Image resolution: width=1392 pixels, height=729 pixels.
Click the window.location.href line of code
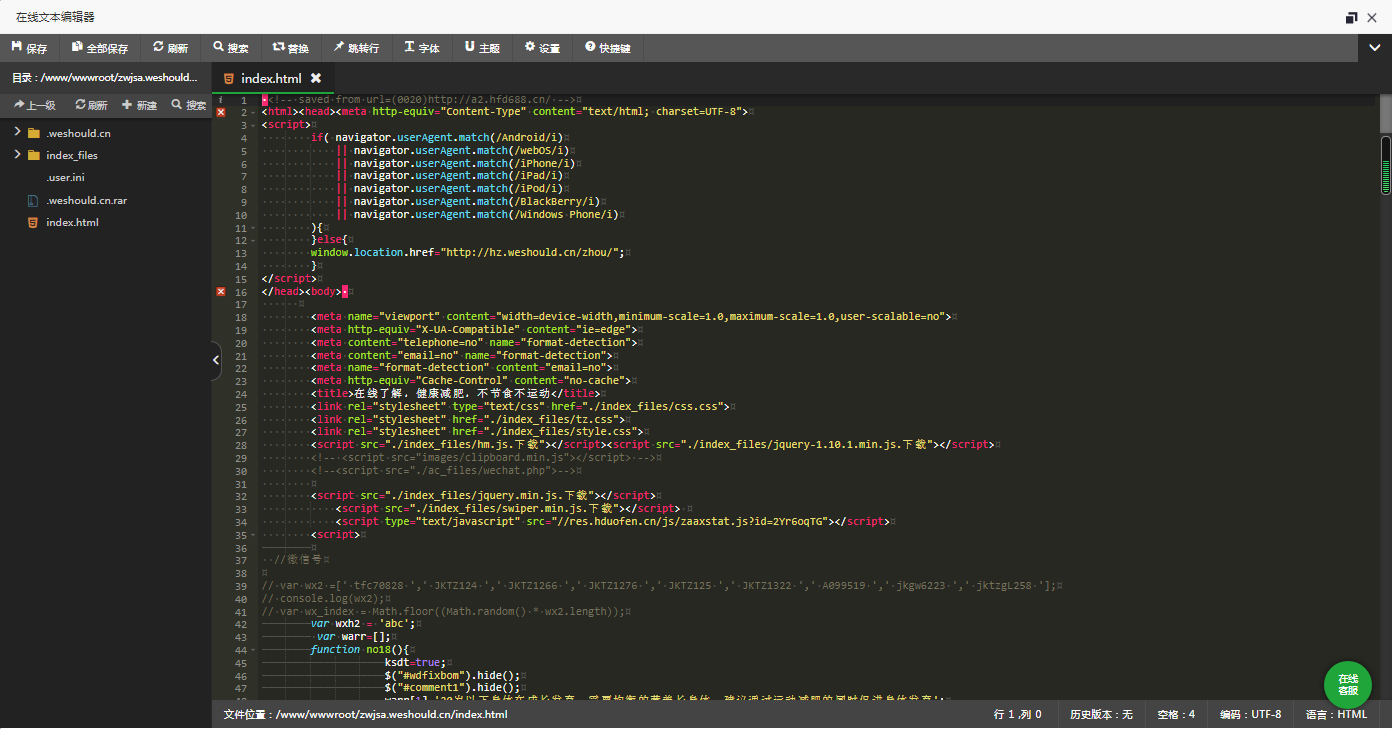[x=467, y=253]
